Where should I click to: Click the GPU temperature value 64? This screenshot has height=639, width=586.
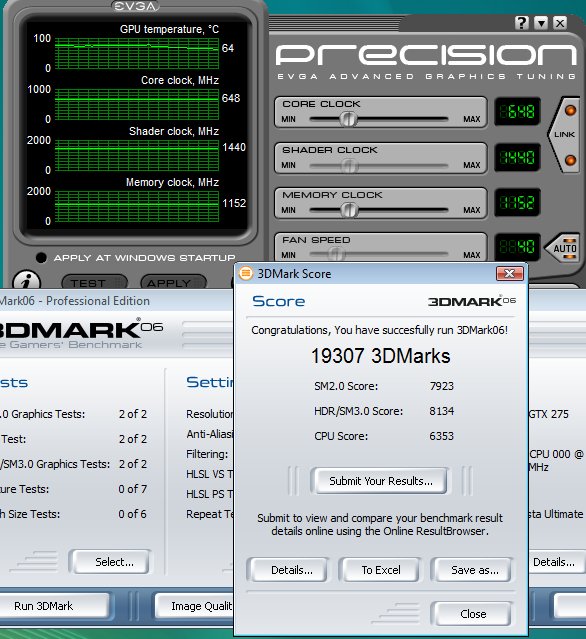[228, 48]
